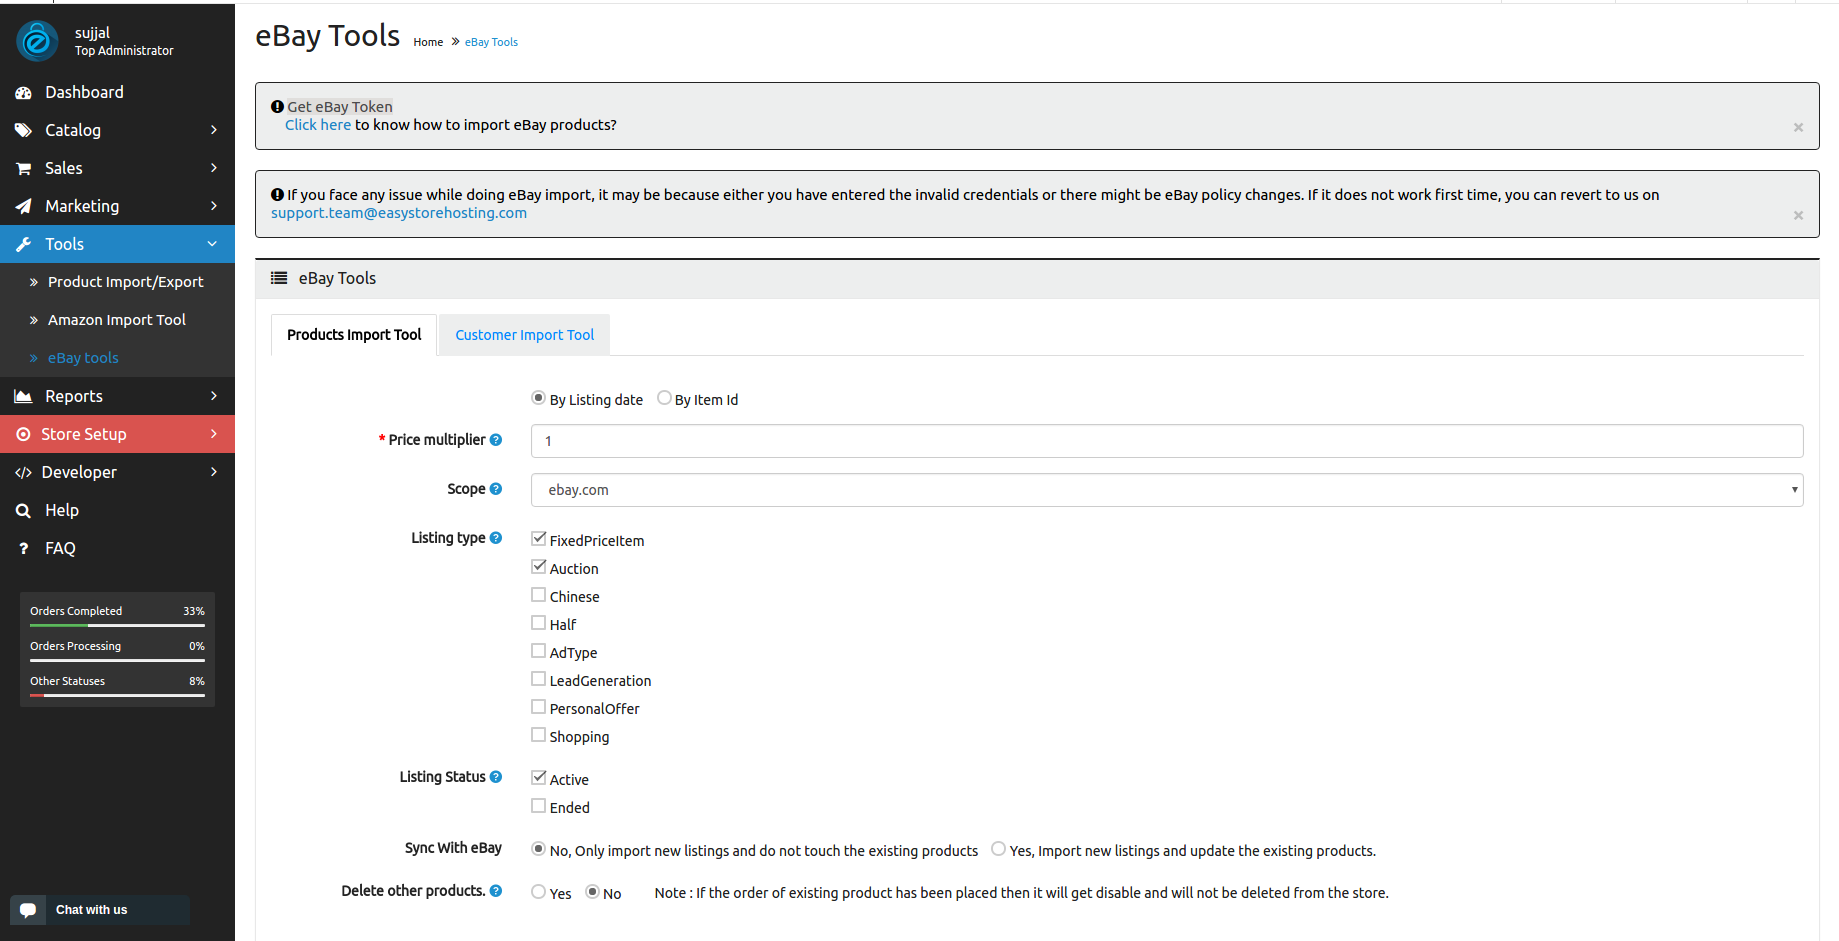Click the Delete other products help icon
The image size is (1839, 941).
tap(496, 891)
